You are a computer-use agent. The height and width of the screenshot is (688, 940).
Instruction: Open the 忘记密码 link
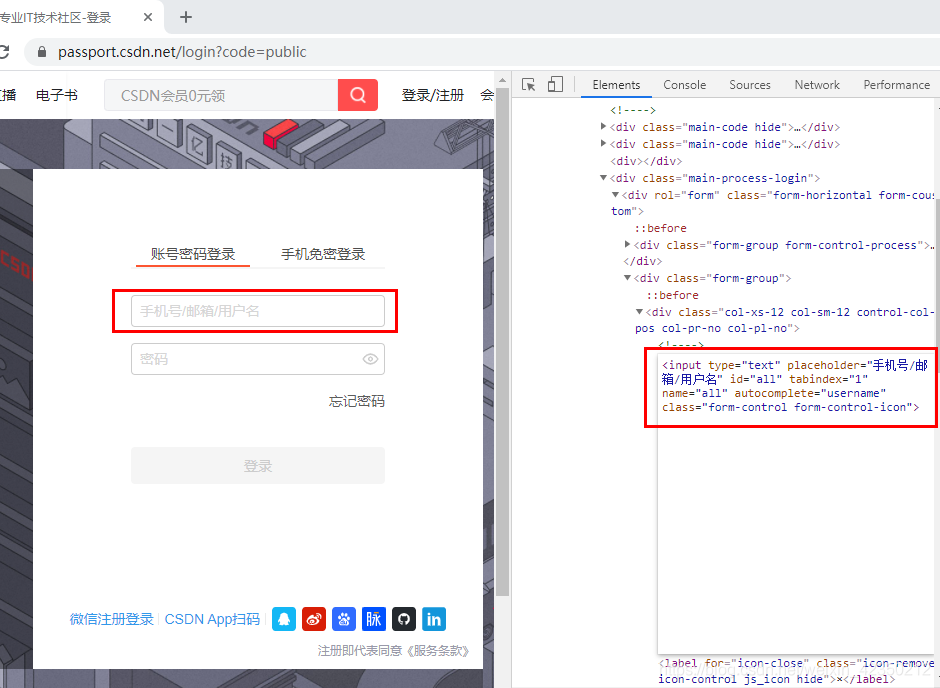(357, 400)
